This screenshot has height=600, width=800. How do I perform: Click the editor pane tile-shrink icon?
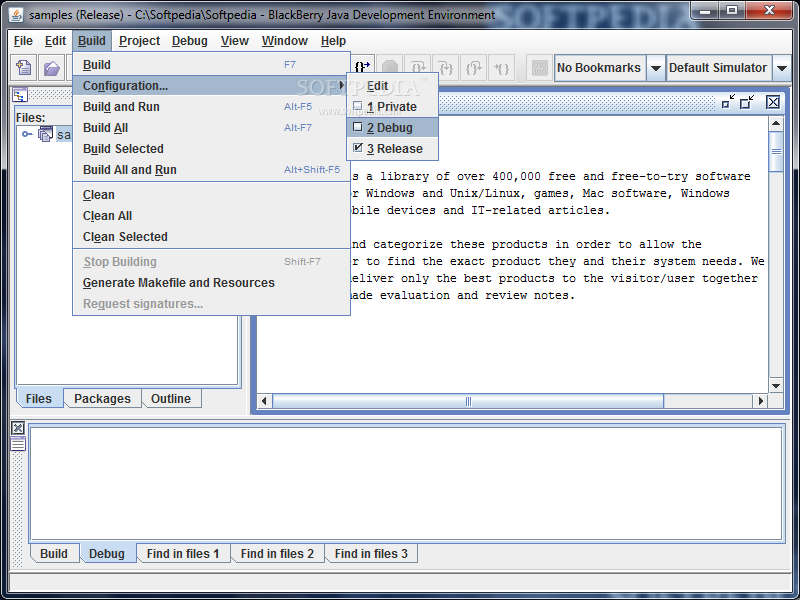click(x=728, y=102)
